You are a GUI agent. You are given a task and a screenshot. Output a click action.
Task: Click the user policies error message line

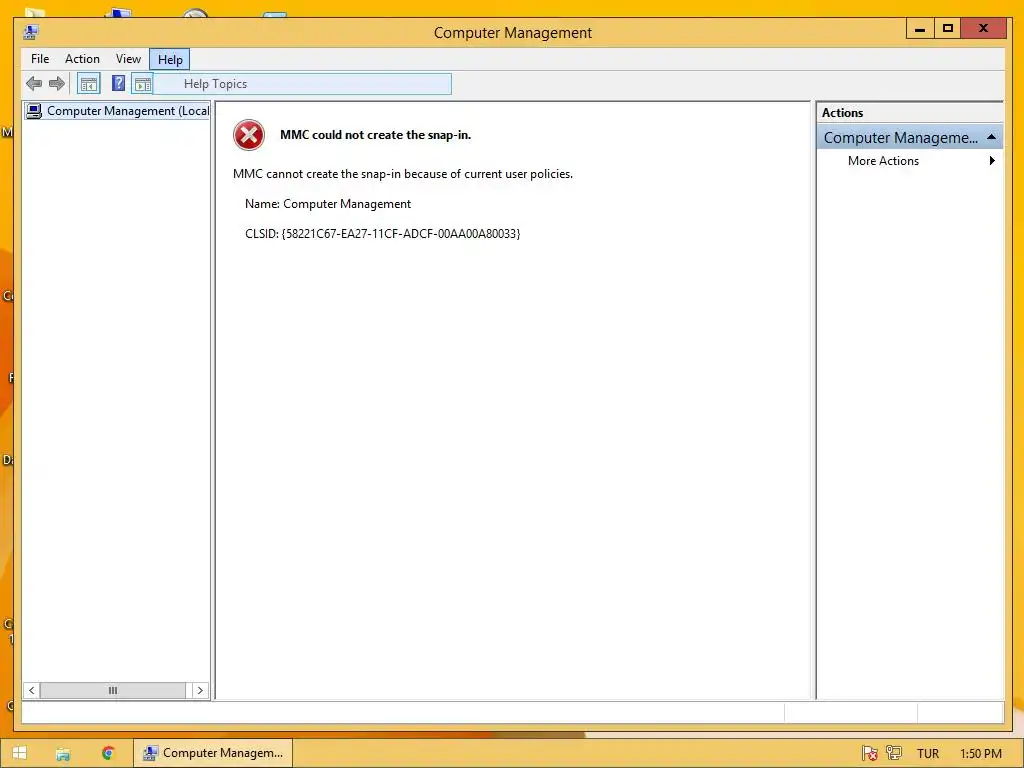coord(403,174)
